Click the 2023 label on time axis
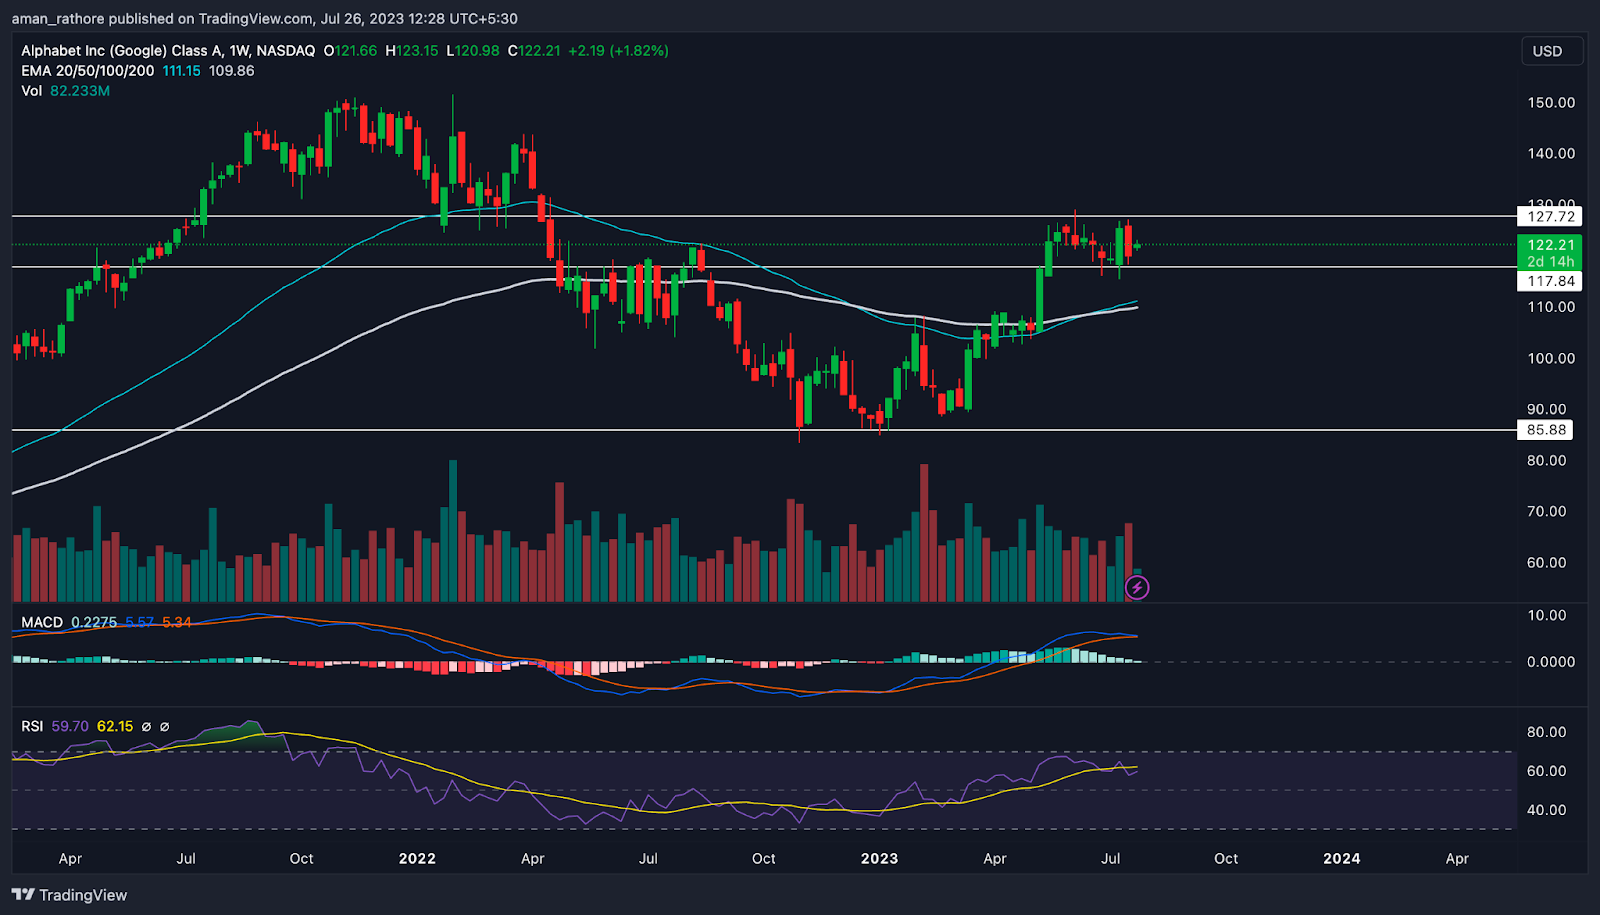1600x915 pixels. tap(879, 858)
